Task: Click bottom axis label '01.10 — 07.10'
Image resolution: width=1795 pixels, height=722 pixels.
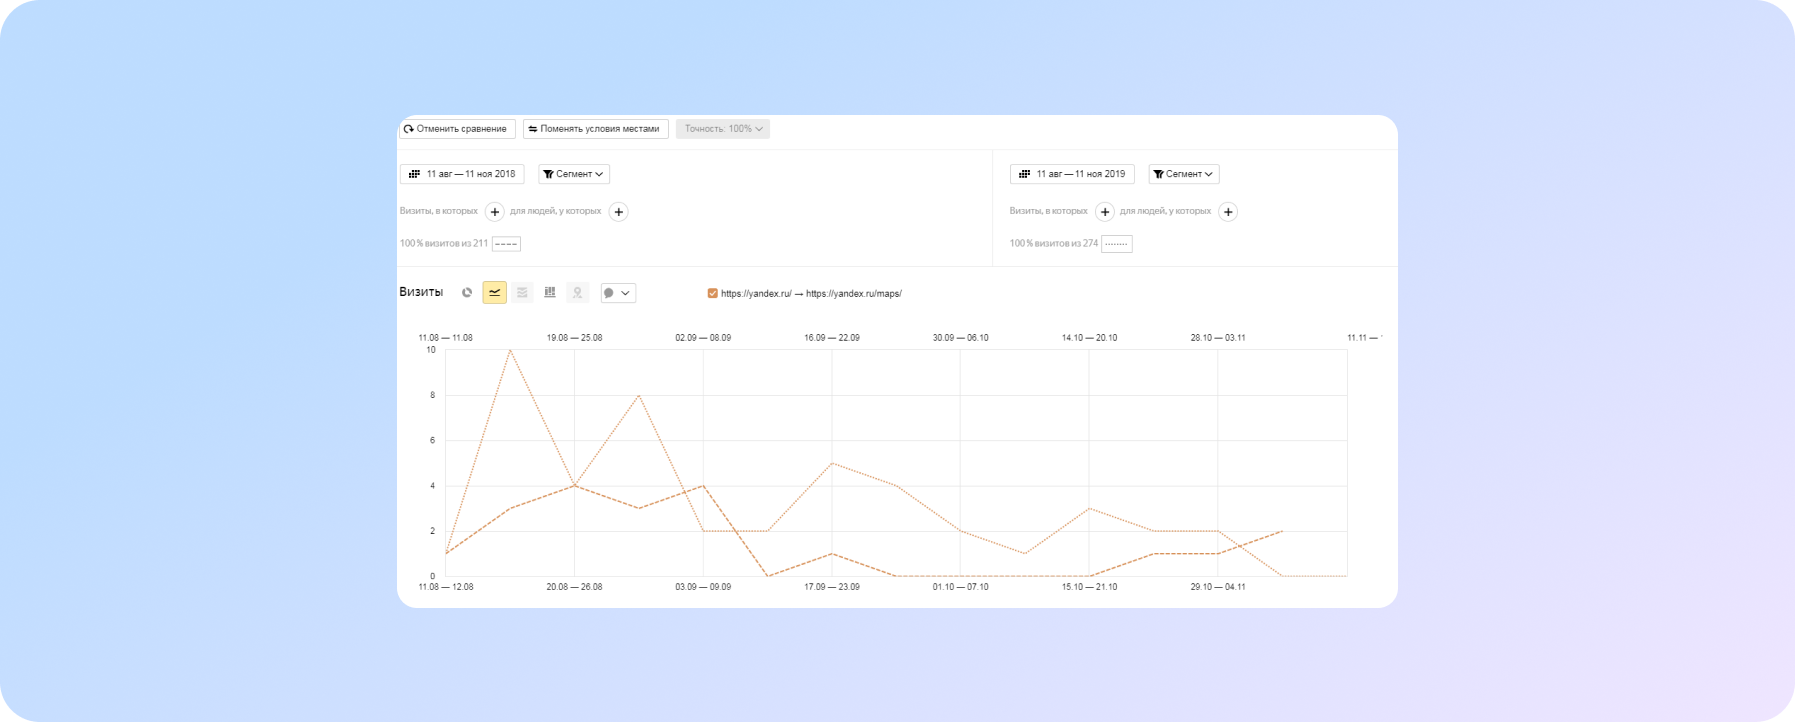Action: 961,587
